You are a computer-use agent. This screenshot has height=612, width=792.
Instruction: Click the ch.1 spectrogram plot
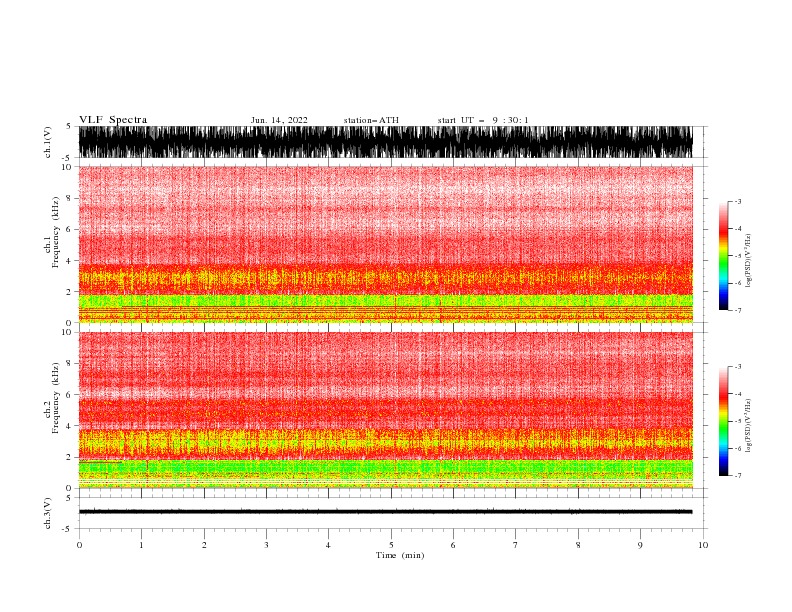(x=385, y=244)
